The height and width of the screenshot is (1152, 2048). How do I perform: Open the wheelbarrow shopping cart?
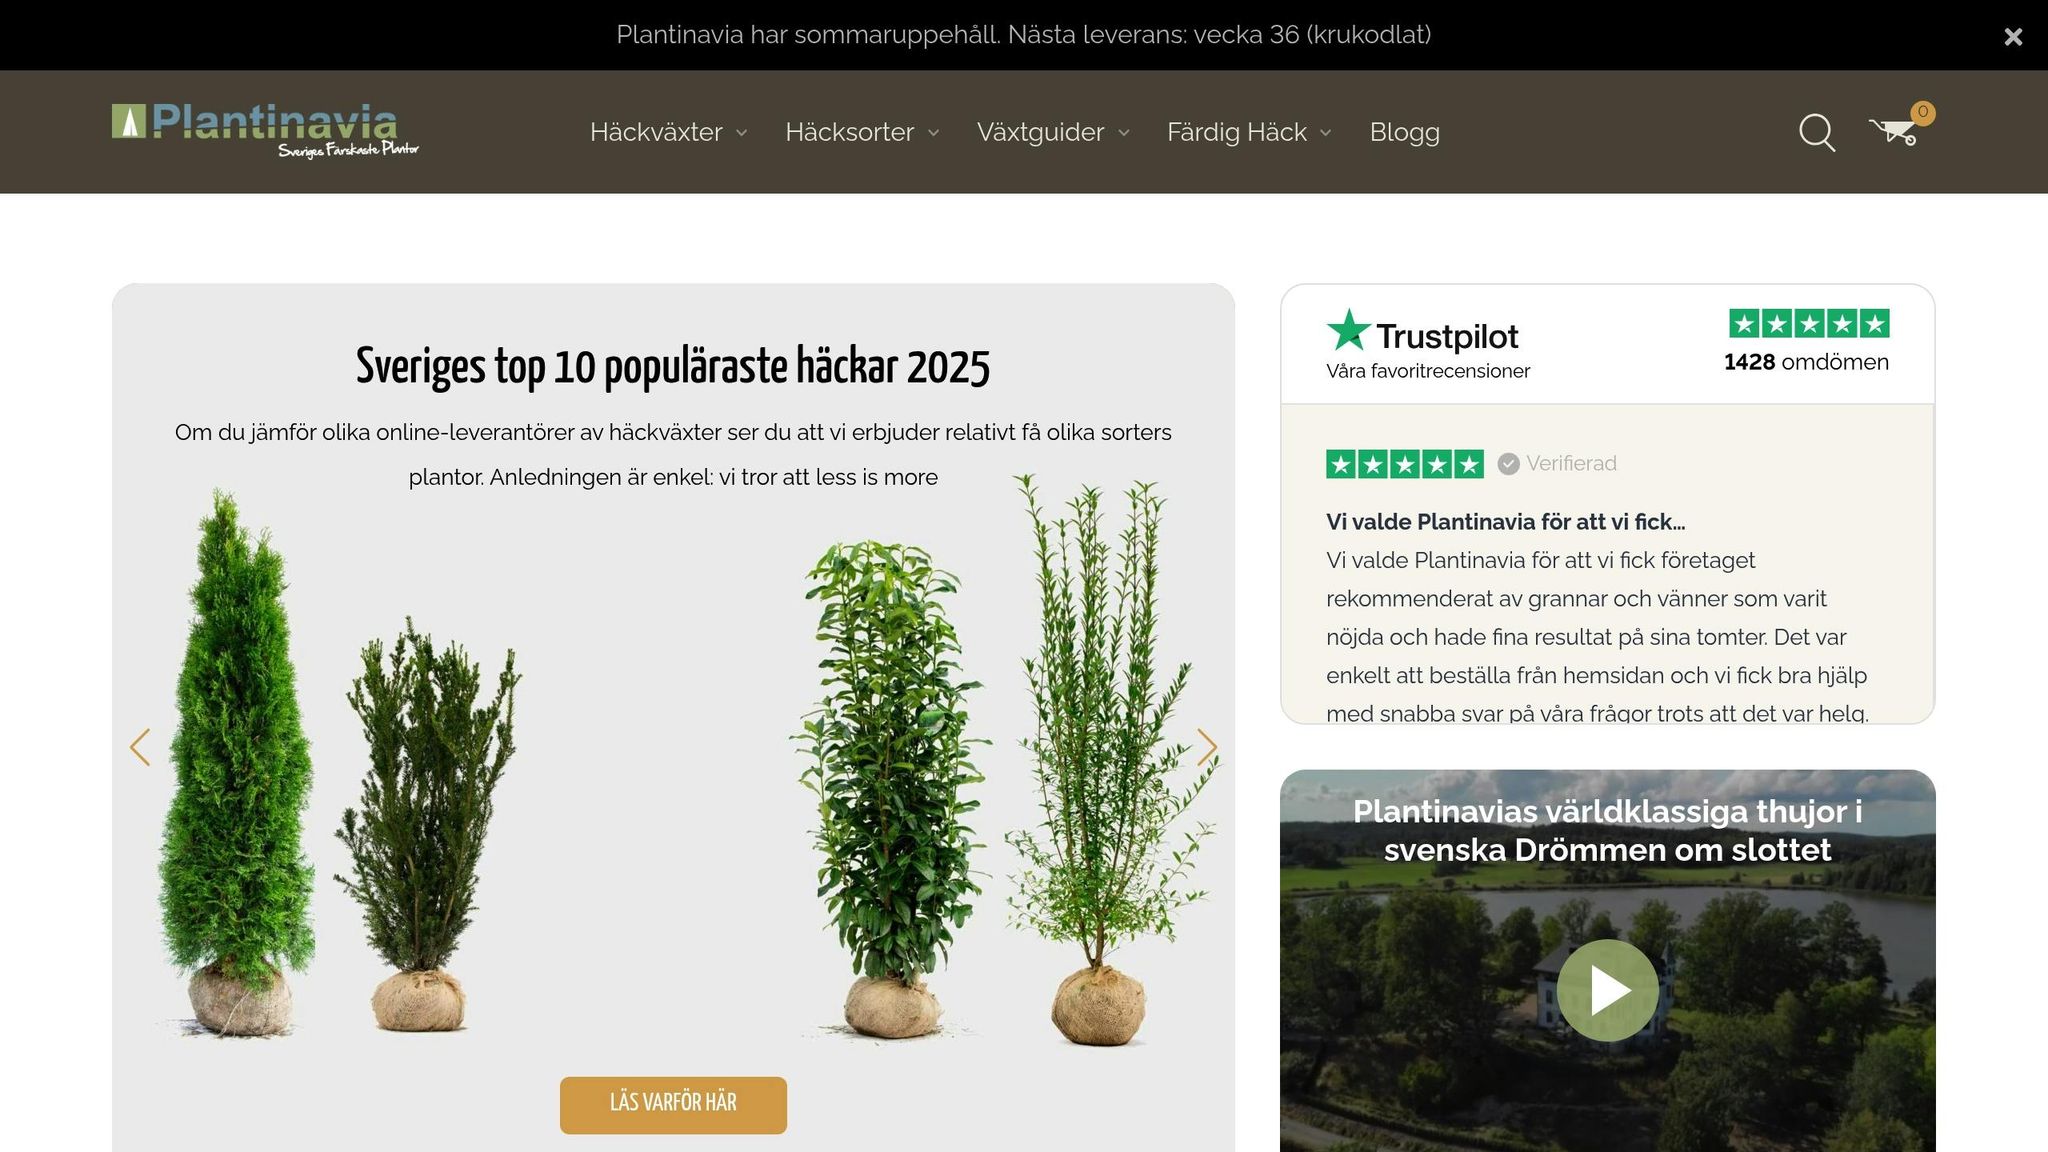1892,132
